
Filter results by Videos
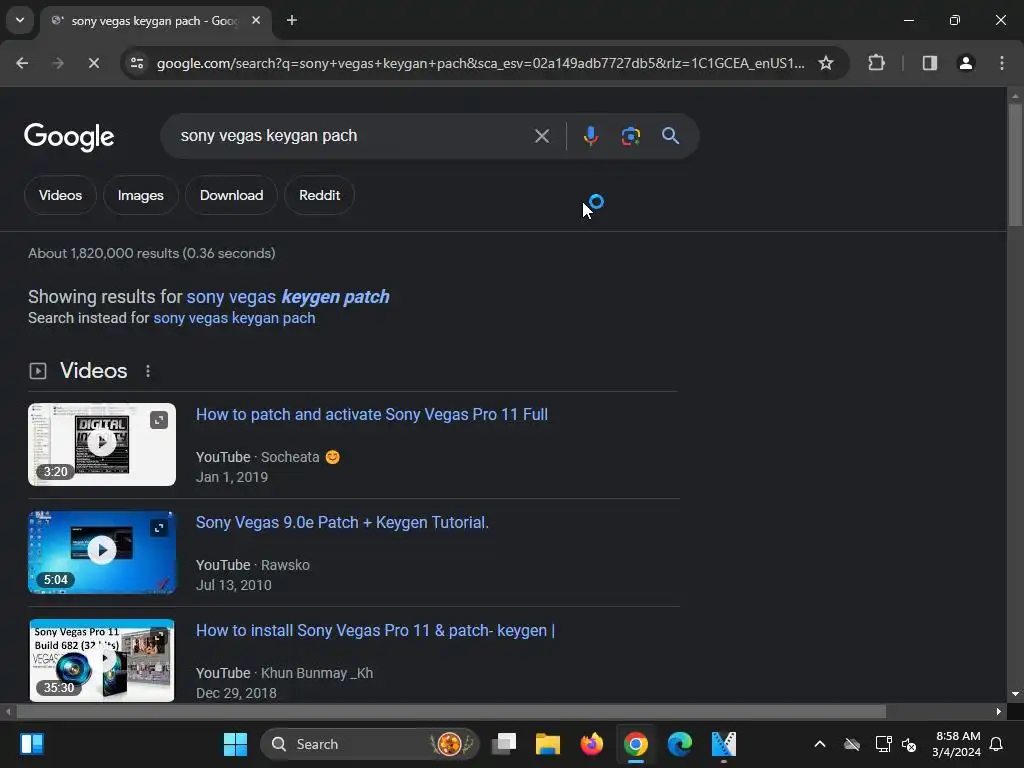(60, 195)
